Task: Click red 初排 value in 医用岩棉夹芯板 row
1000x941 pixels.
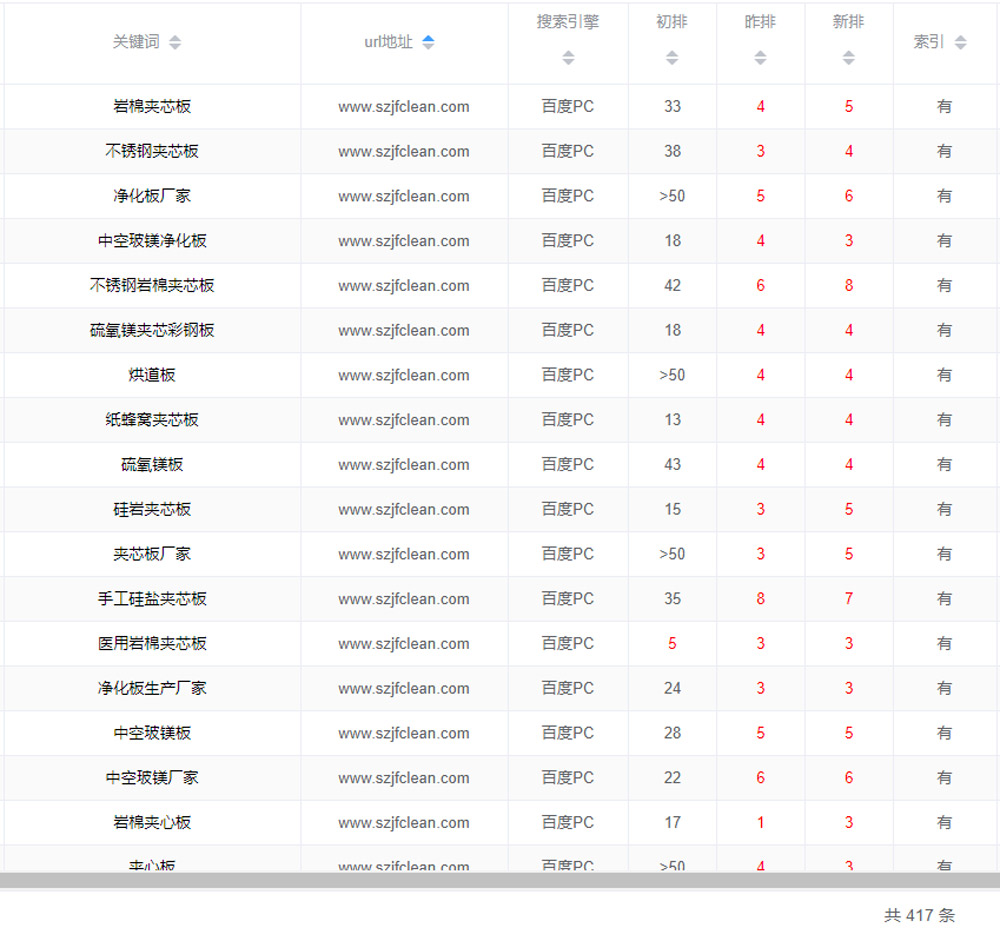Action: coord(672,644)
